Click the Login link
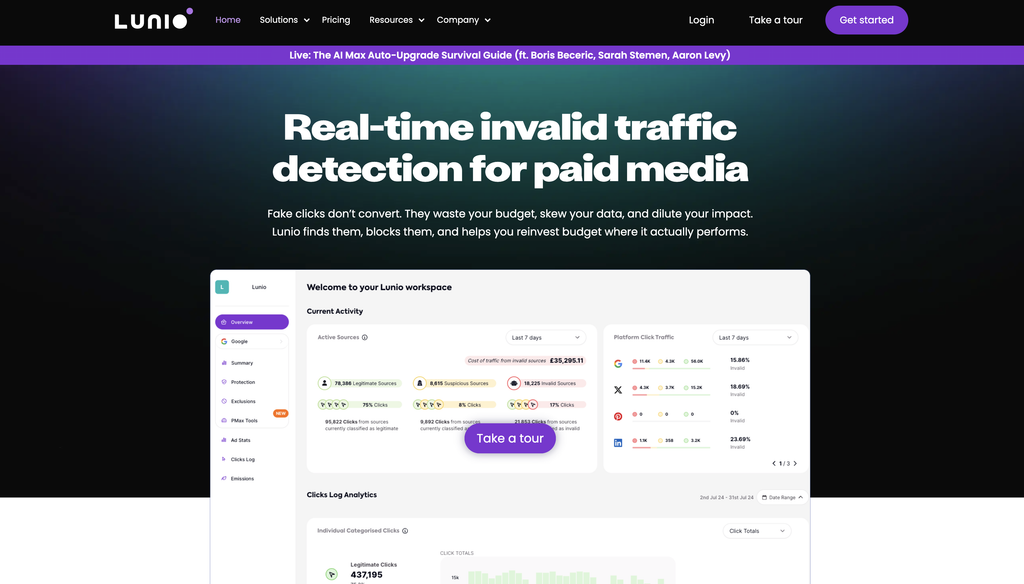This screenshot has height=584, width=1024. (701, 20)
